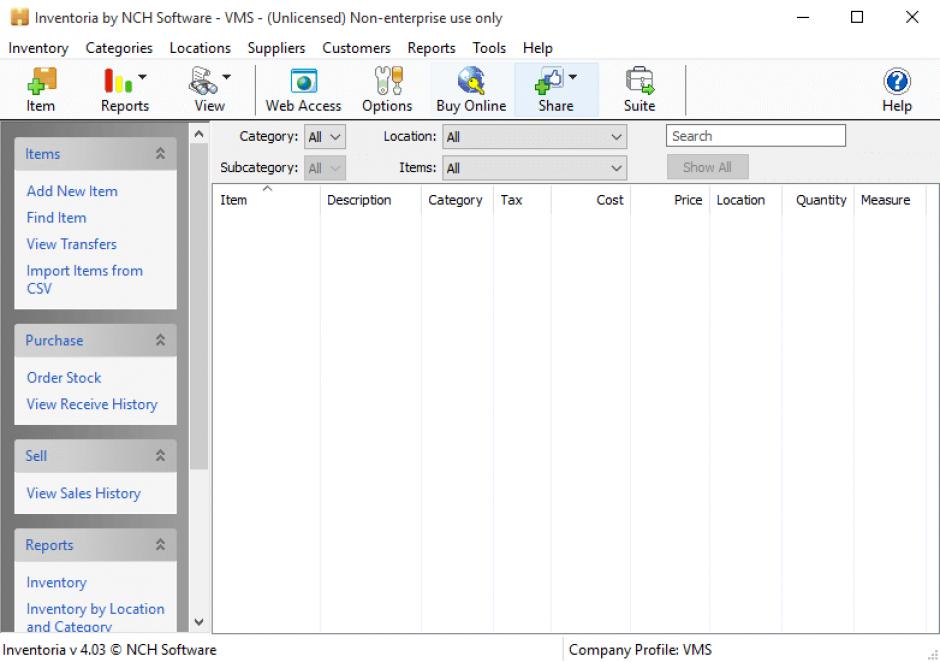This screenshot has width=940, height=662.
Task: Click the Inventoria app icon in title bar
Action: (20, 17)
